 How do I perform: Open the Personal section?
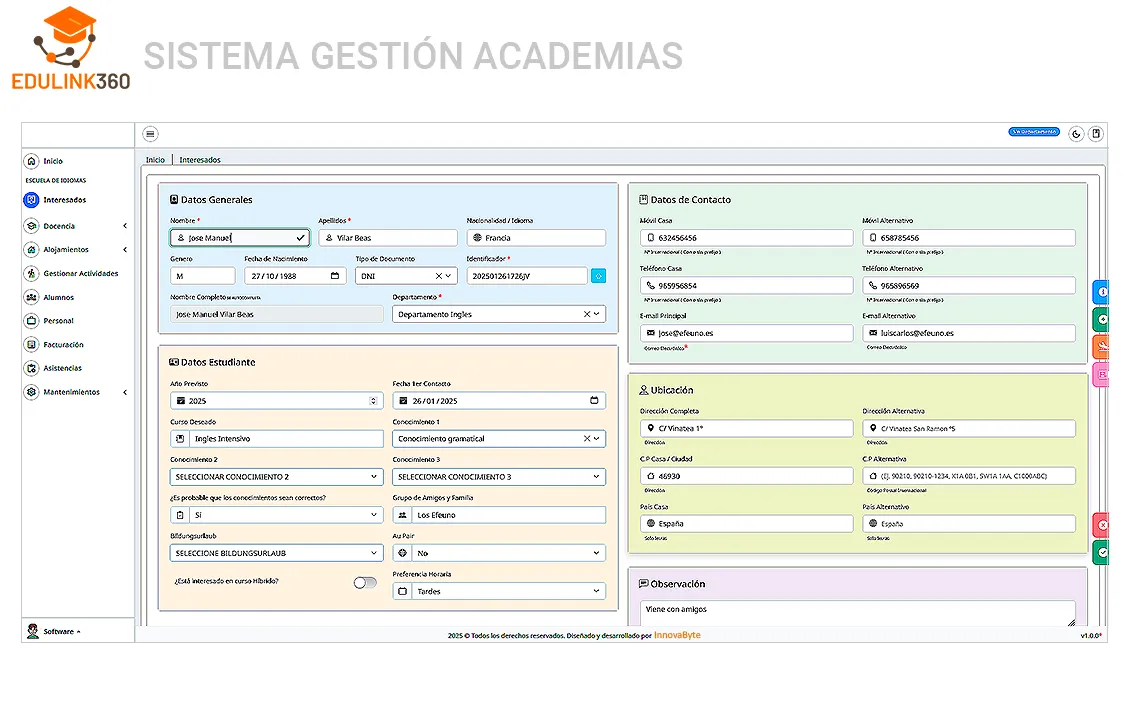(49, 321)
